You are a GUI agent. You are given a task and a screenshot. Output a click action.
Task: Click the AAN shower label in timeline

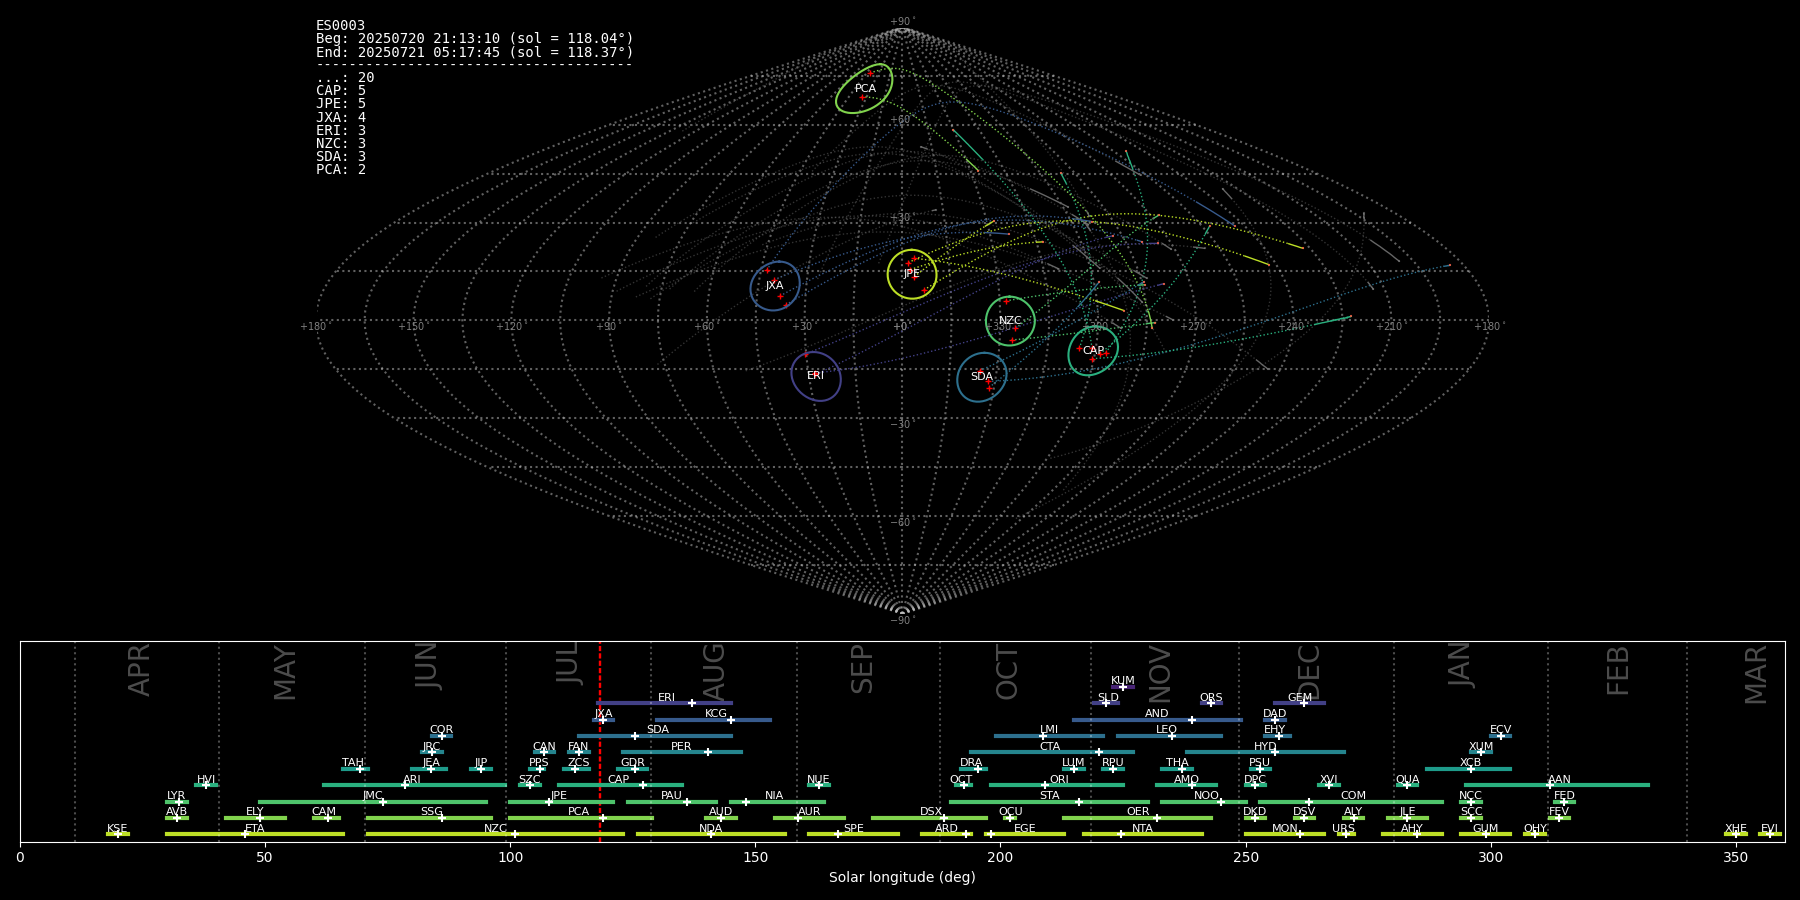[1559, 780]
